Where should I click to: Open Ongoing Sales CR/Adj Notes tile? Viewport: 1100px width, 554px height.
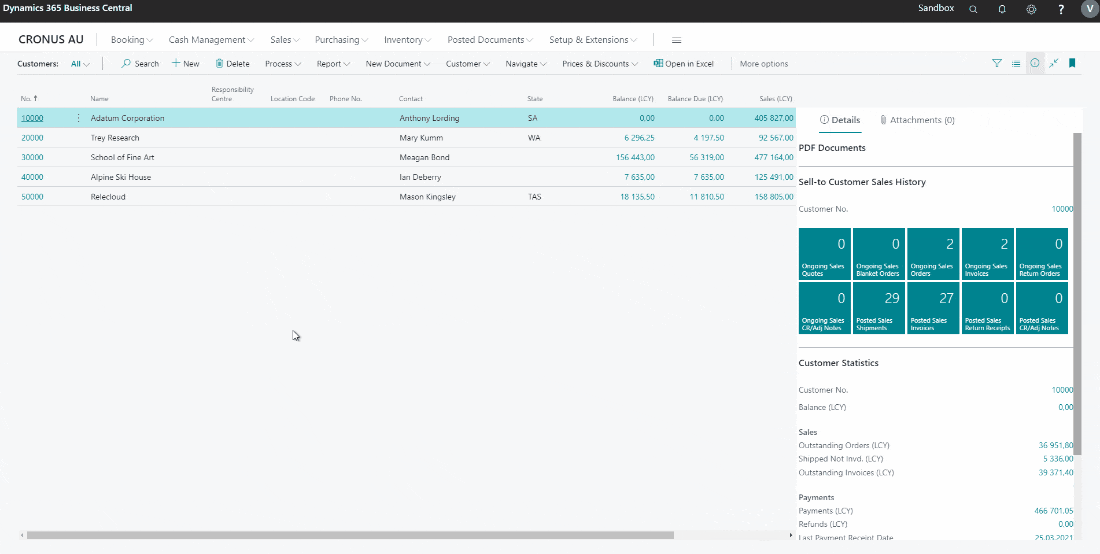click(x=824, y=308)
